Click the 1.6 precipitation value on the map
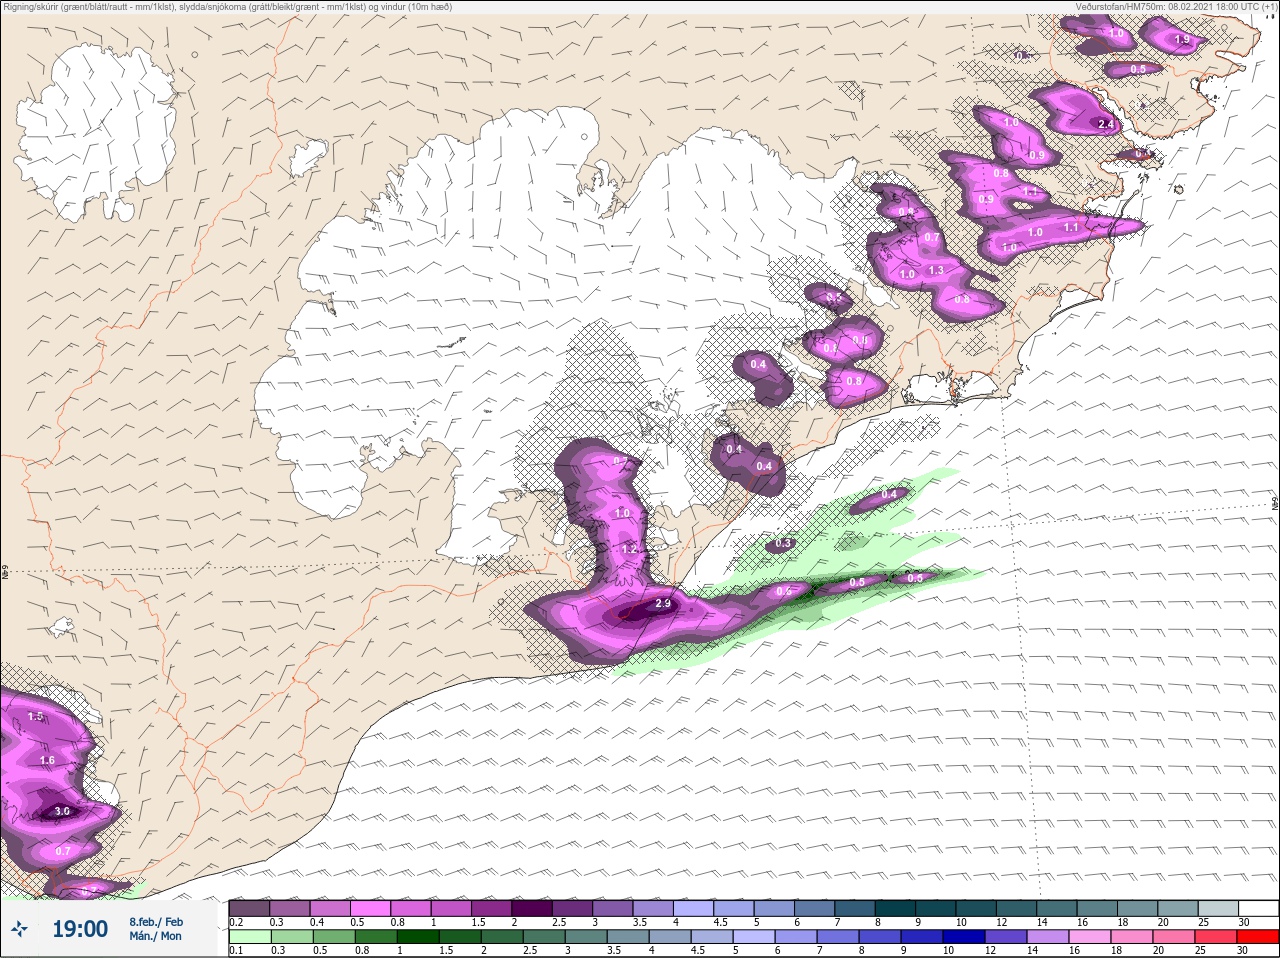The width and height of the screenshot is (1280, 958). pos(47,760)
